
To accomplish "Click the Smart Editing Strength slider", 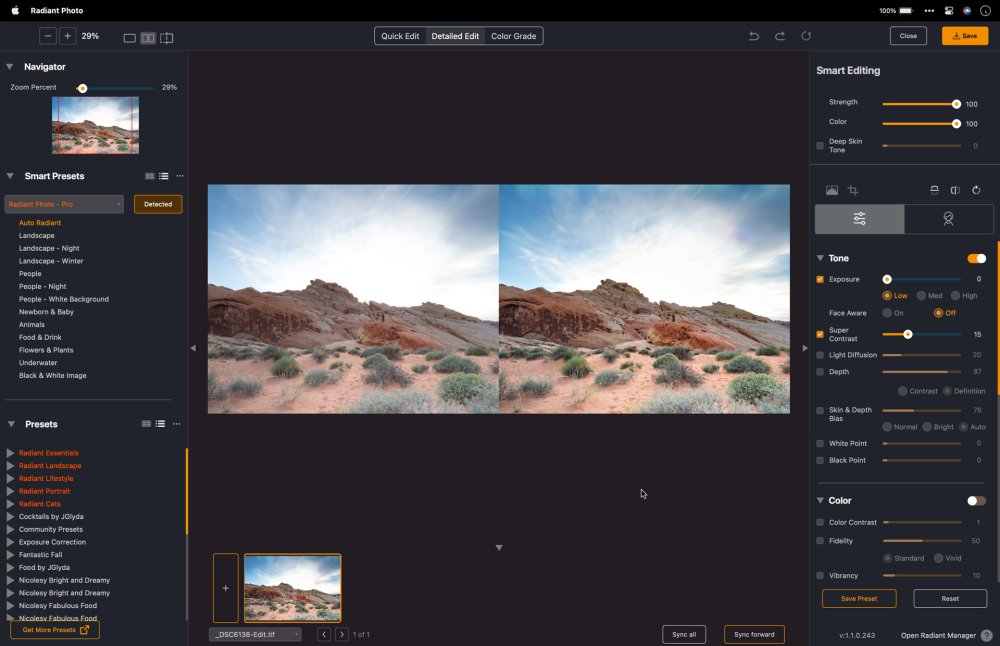I will pyautogui.click(x=921, y=104).
